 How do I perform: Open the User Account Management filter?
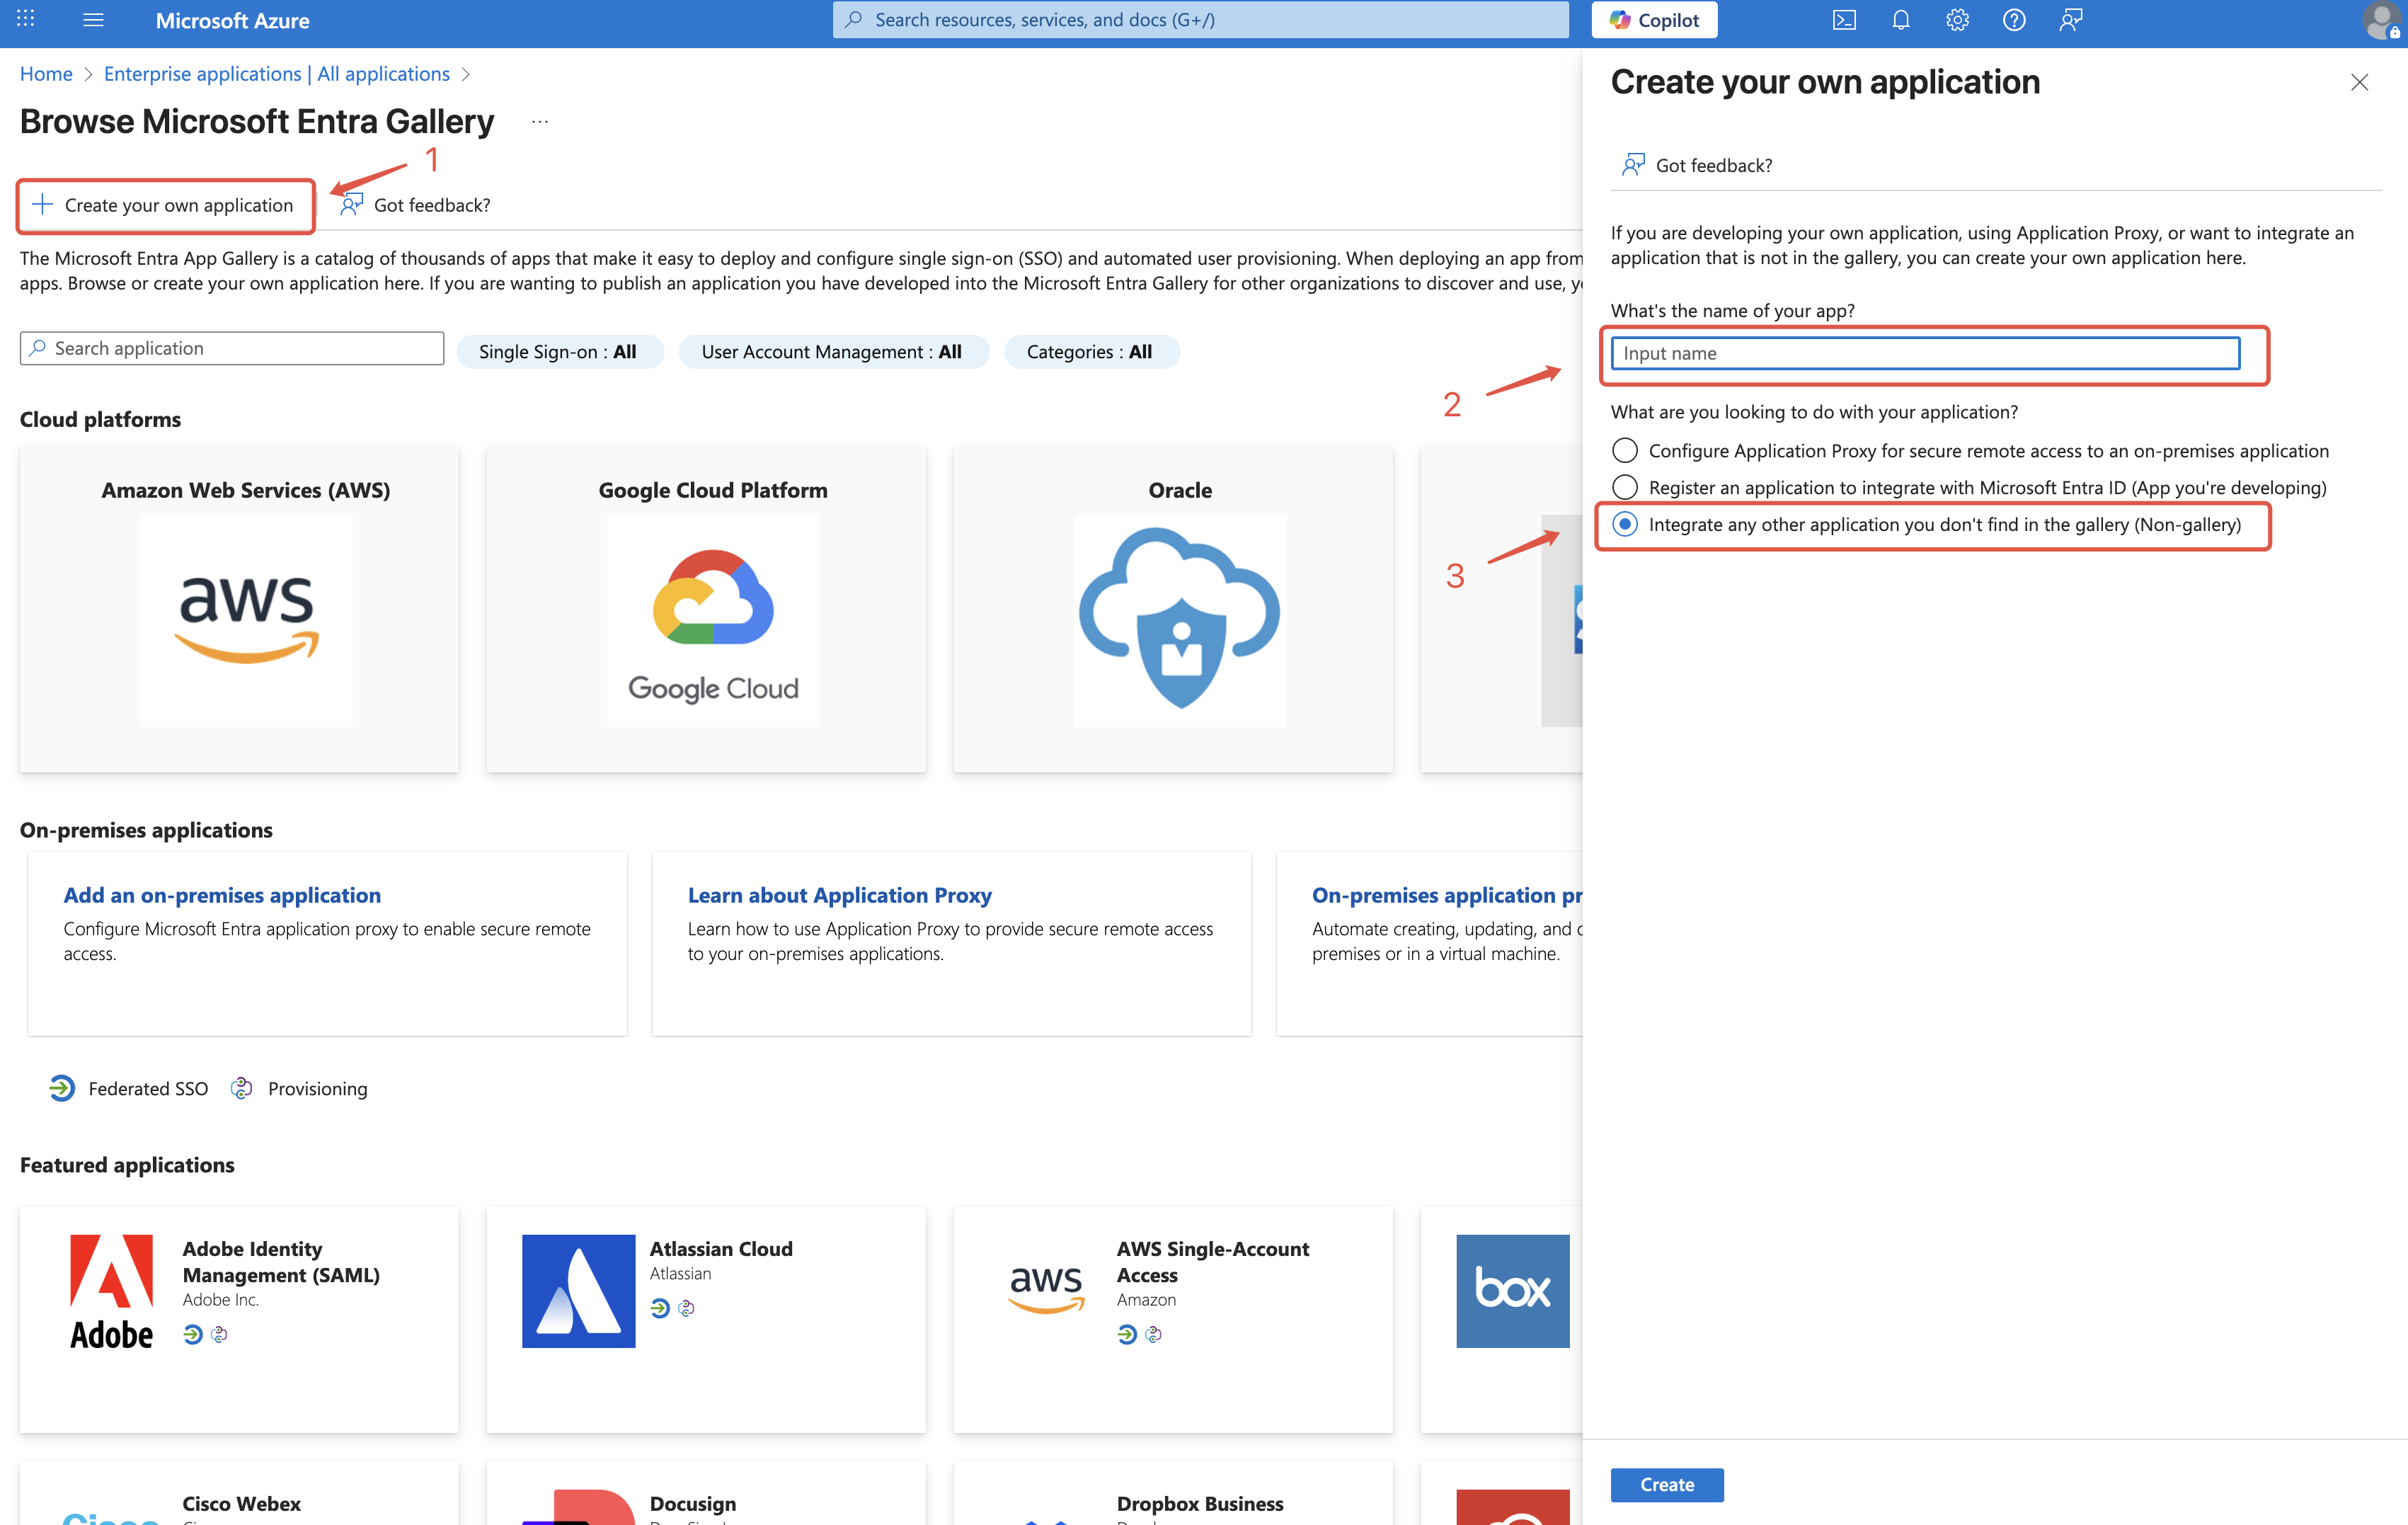tap(832, 352)
